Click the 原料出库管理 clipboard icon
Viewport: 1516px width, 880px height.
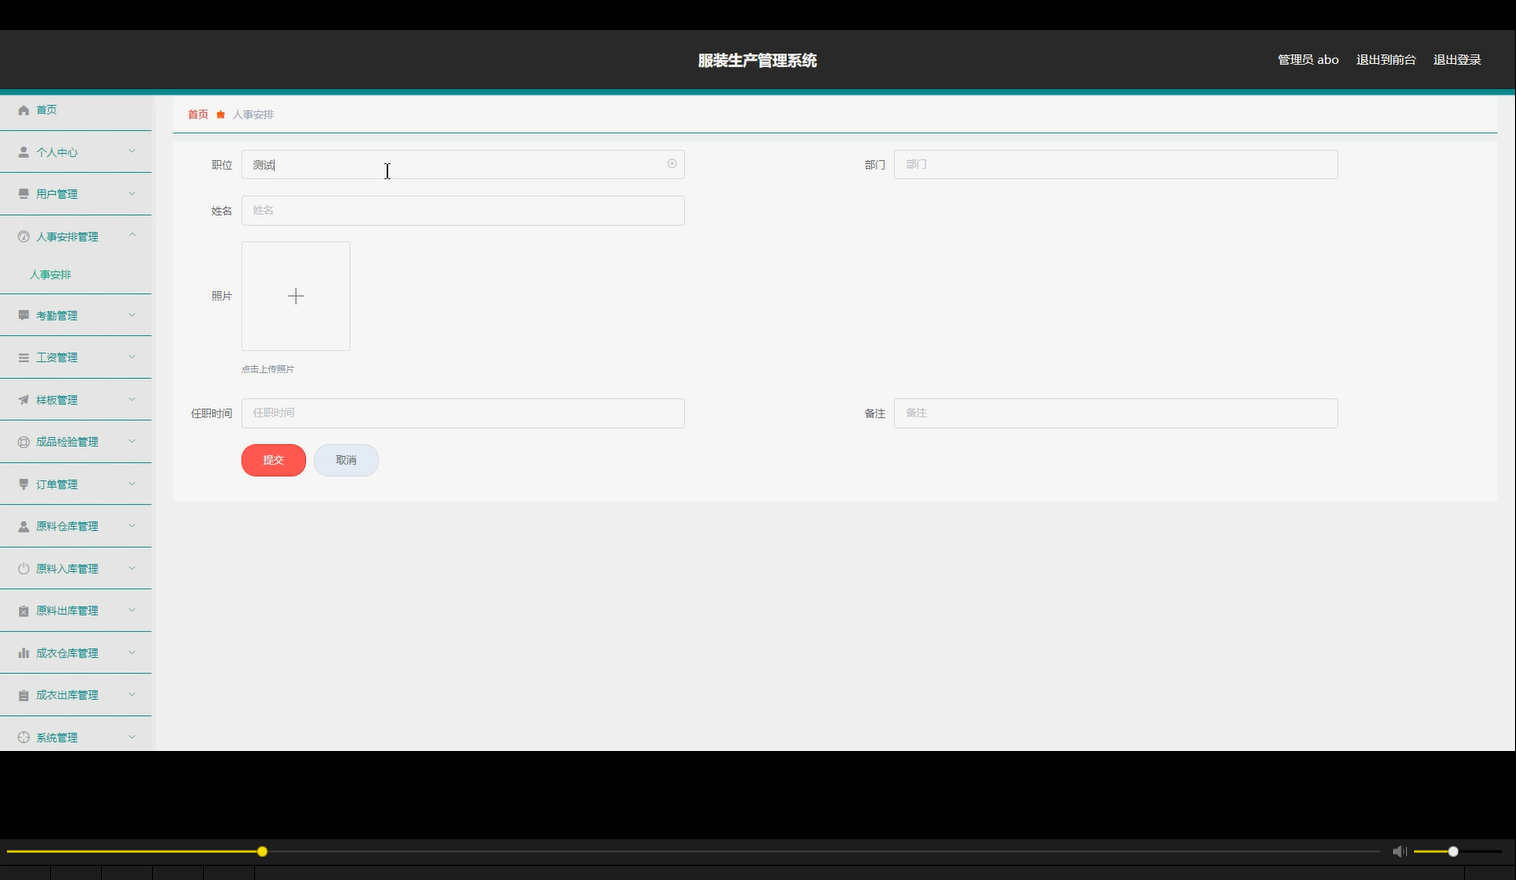pos(24,611)
